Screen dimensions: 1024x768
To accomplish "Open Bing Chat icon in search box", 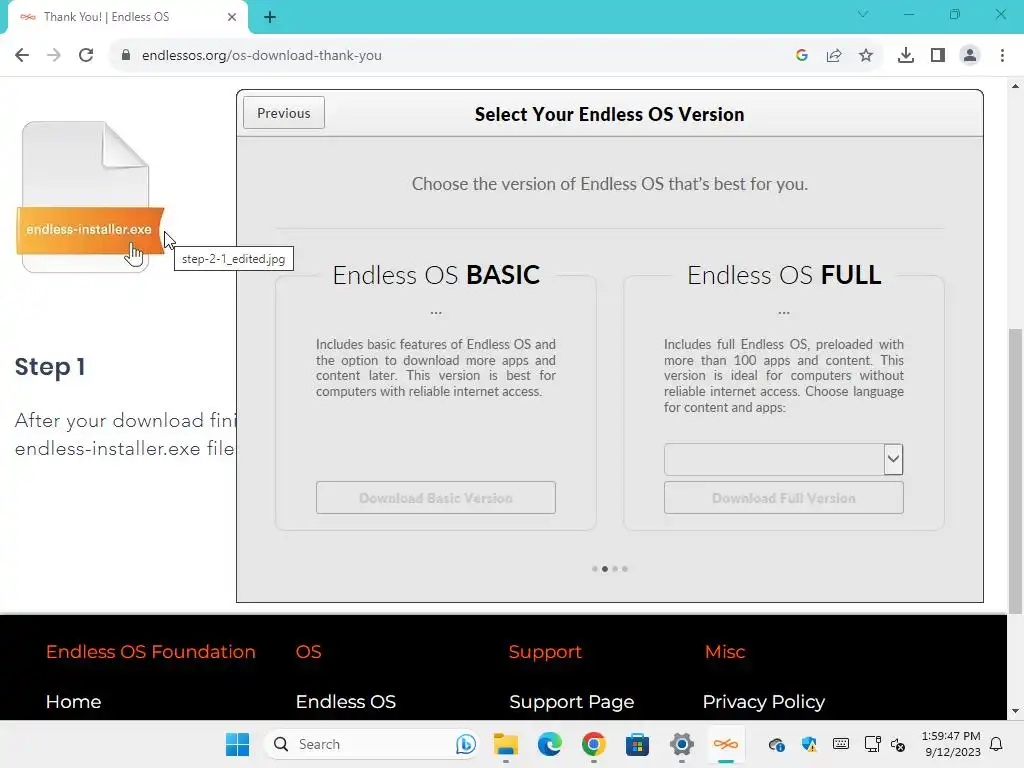I will coord(466,744).
